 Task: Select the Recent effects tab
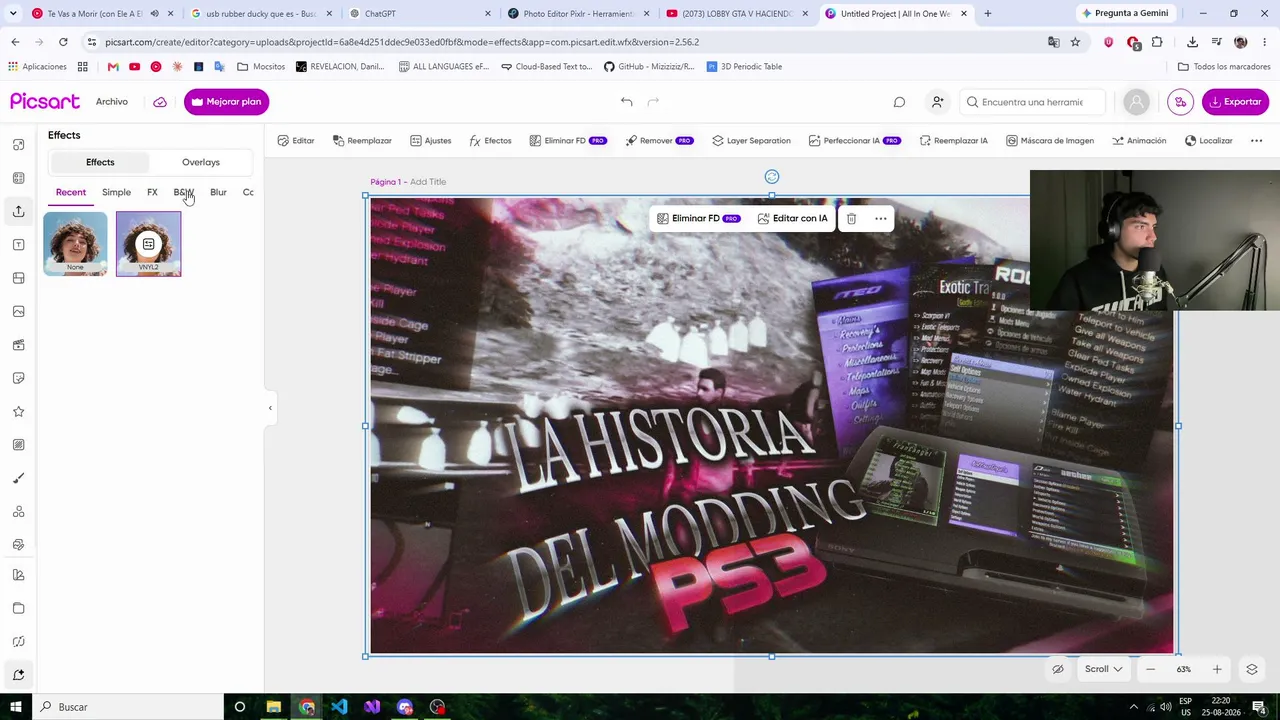(71, 192)
